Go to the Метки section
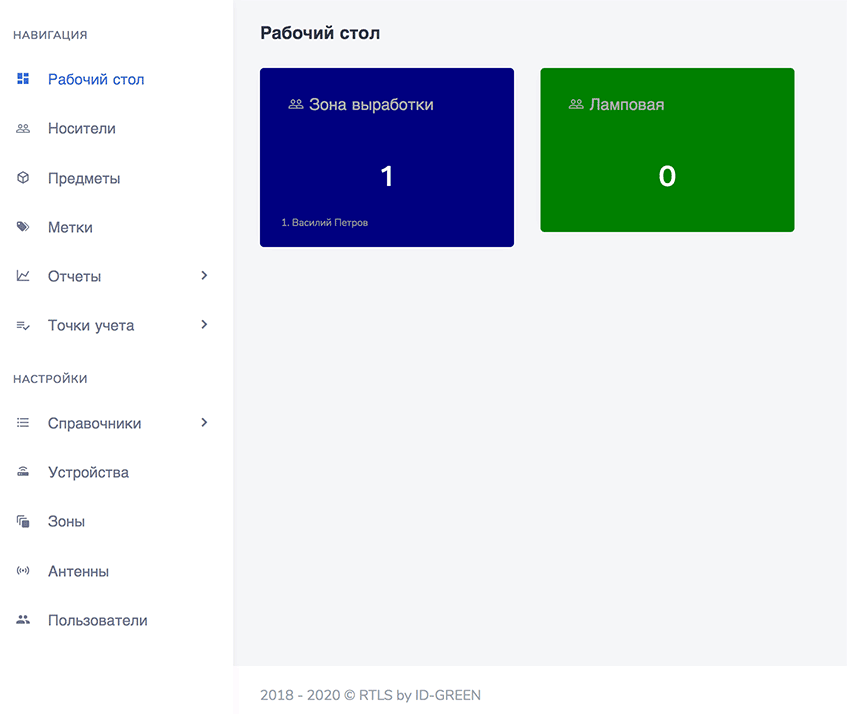Viewport: 847px width, 714px height. [x=70, y=227]
